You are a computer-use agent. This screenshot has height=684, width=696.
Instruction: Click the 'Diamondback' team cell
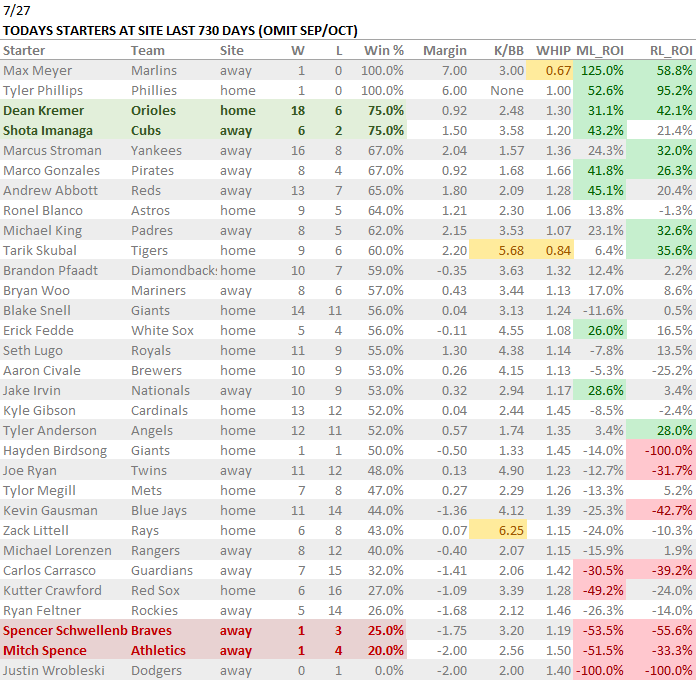point(174,270)
